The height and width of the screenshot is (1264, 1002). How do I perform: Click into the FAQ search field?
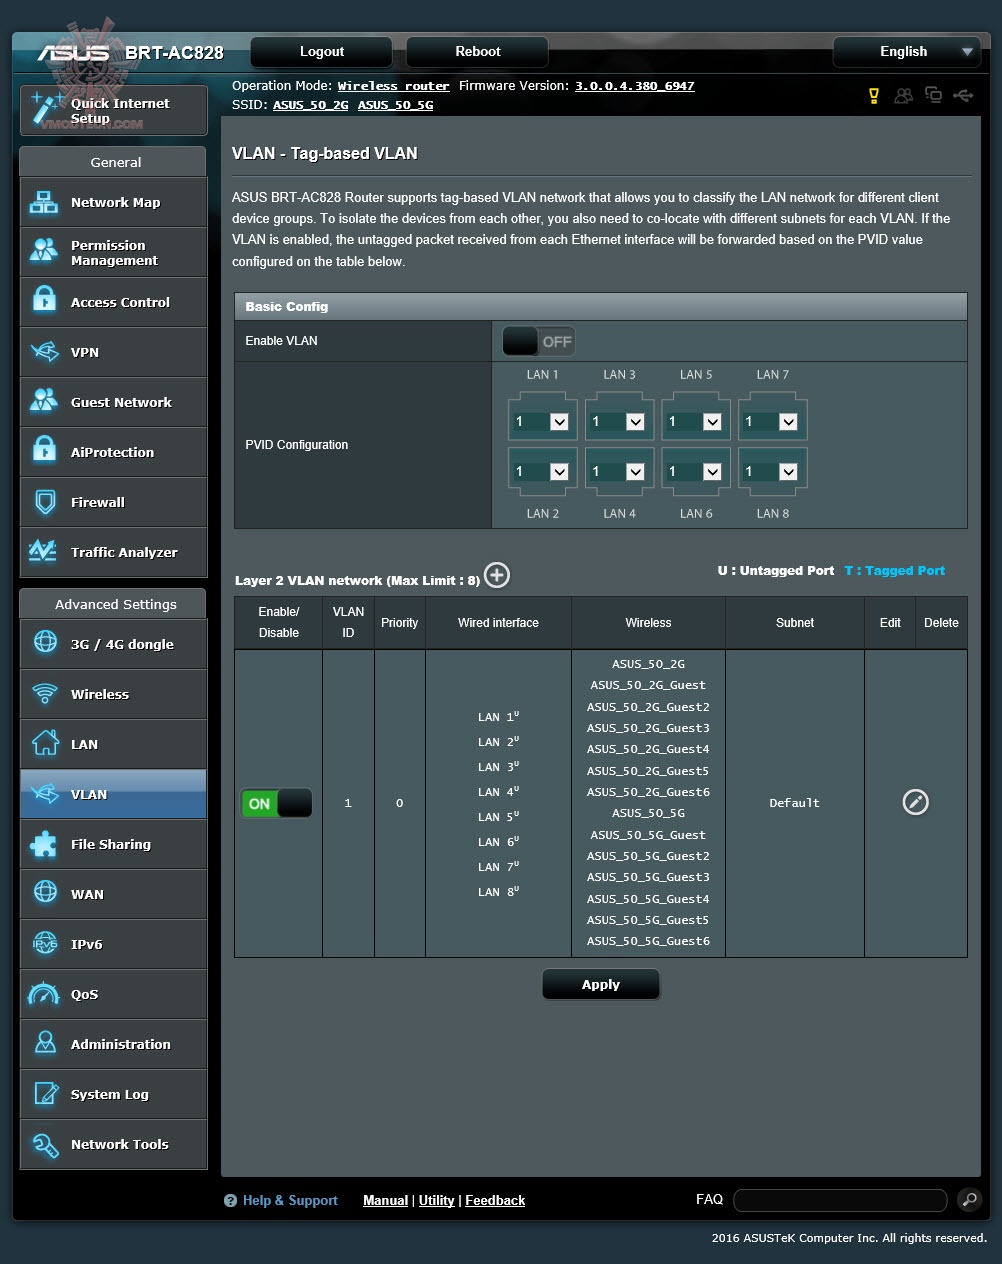pos(840,1200)
